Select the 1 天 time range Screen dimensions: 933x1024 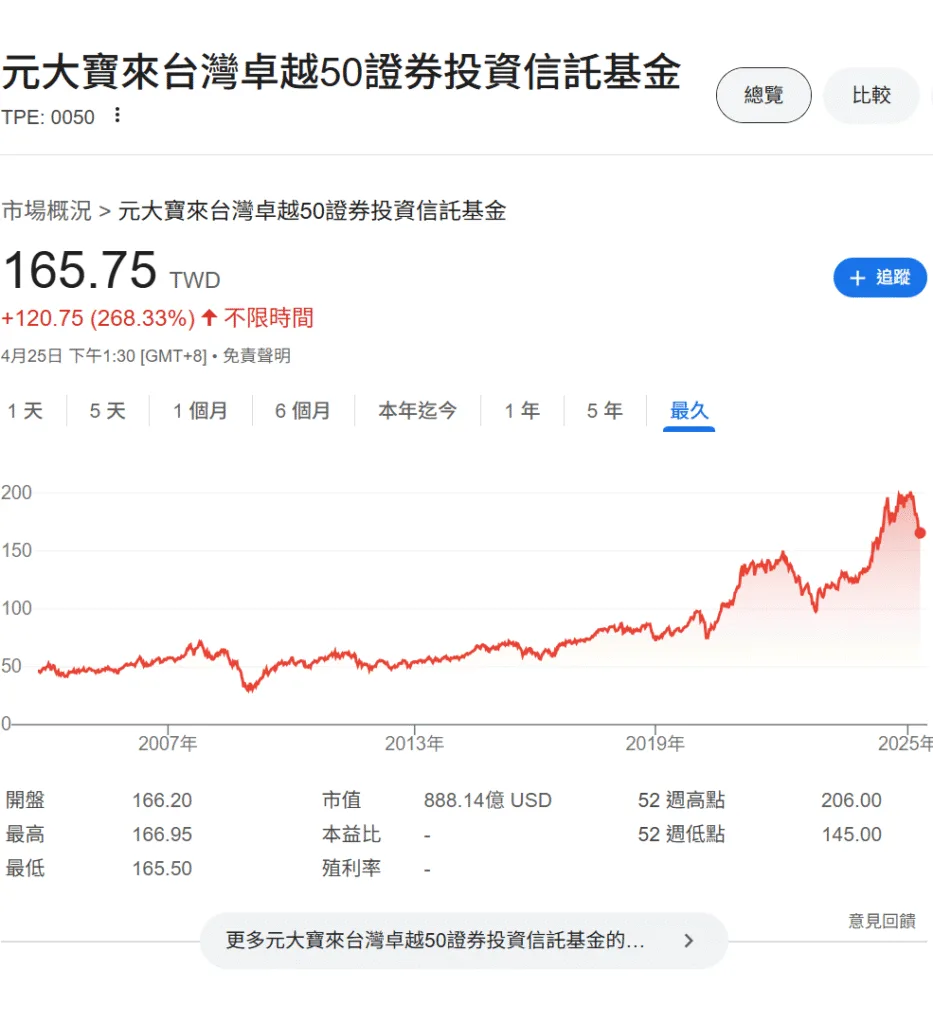point(25,411)
